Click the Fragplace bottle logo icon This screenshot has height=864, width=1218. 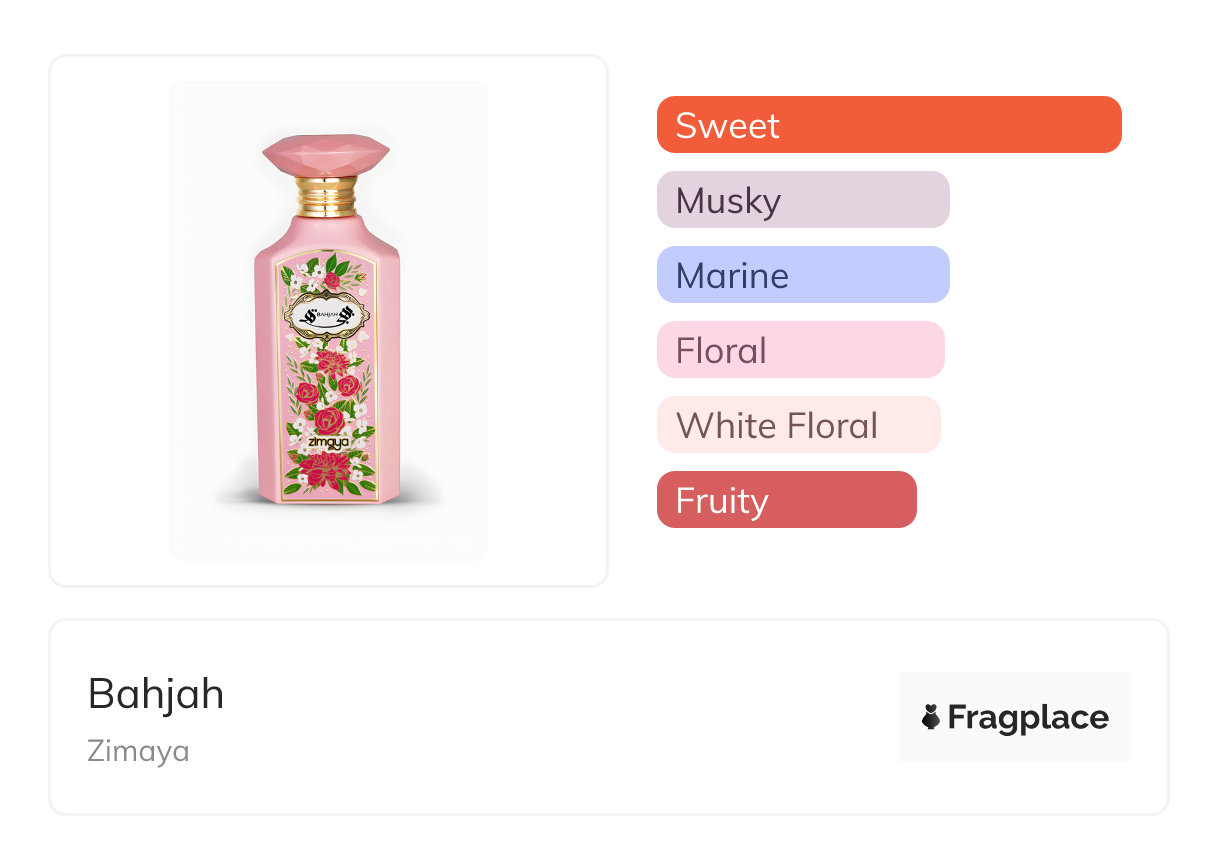(x=931, y=717)
